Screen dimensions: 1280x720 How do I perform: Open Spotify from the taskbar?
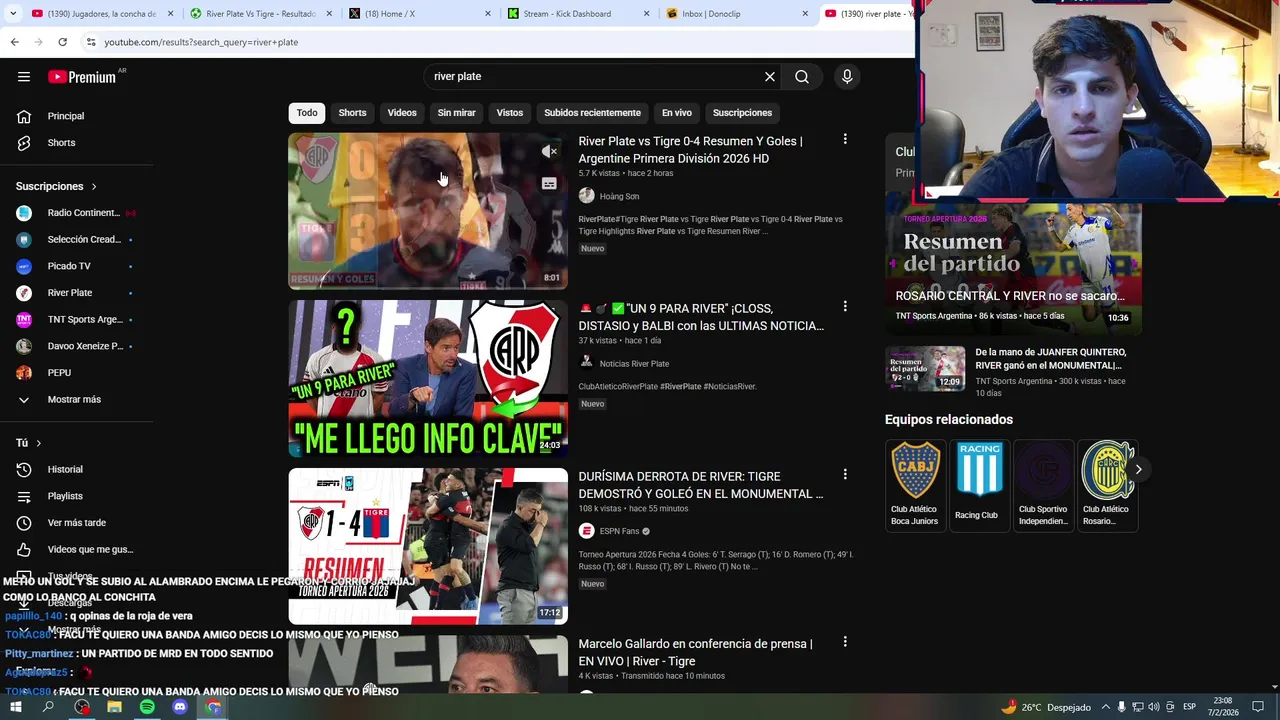click(147, 707)
